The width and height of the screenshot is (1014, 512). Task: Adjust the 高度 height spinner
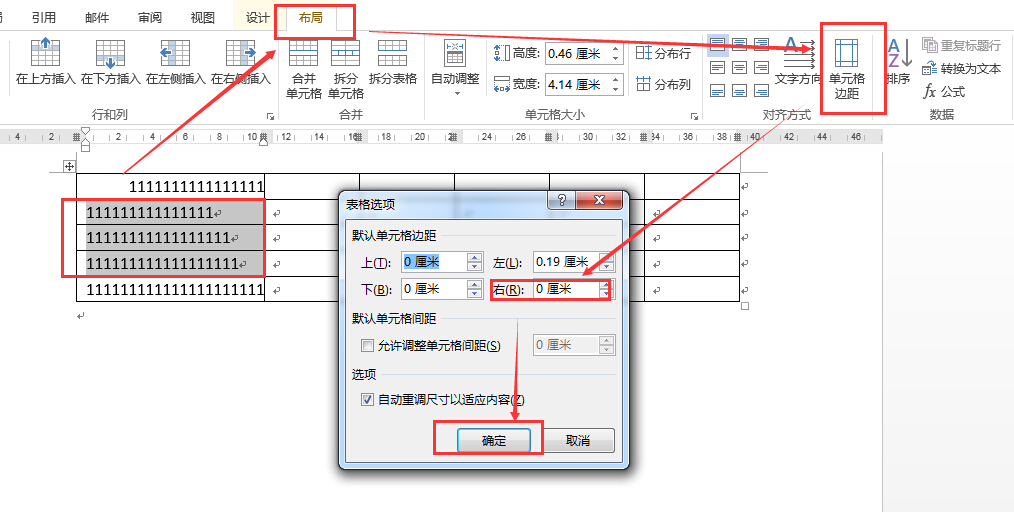[616, 54]
